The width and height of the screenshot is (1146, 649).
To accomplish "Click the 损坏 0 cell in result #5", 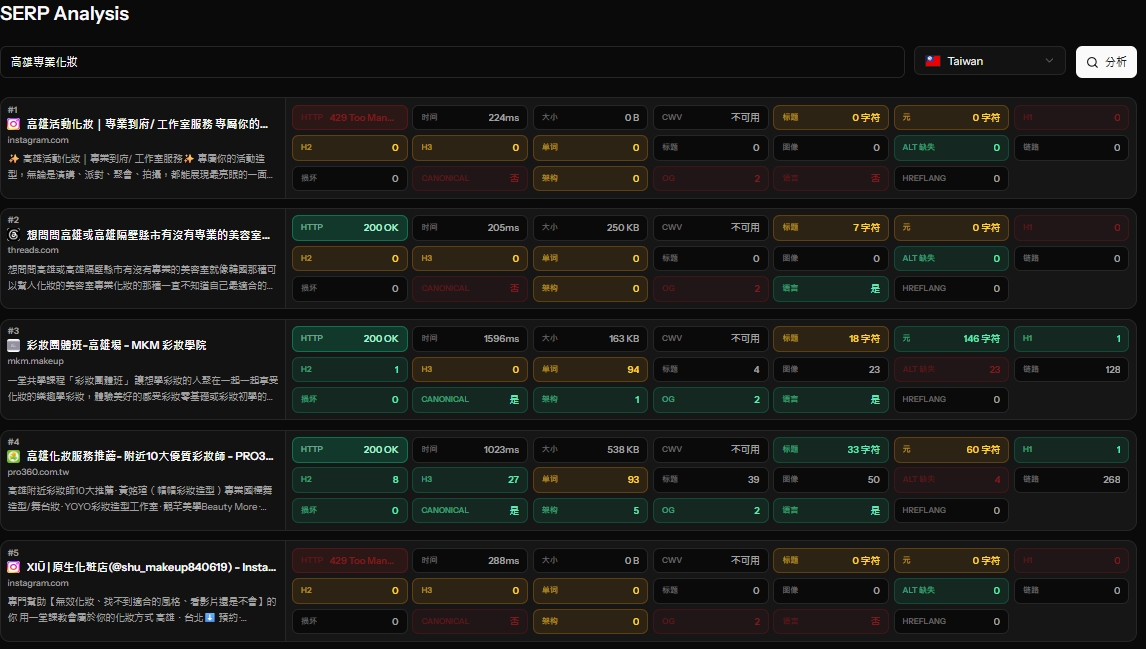I will pyautogui.click(x=349, y=621).
